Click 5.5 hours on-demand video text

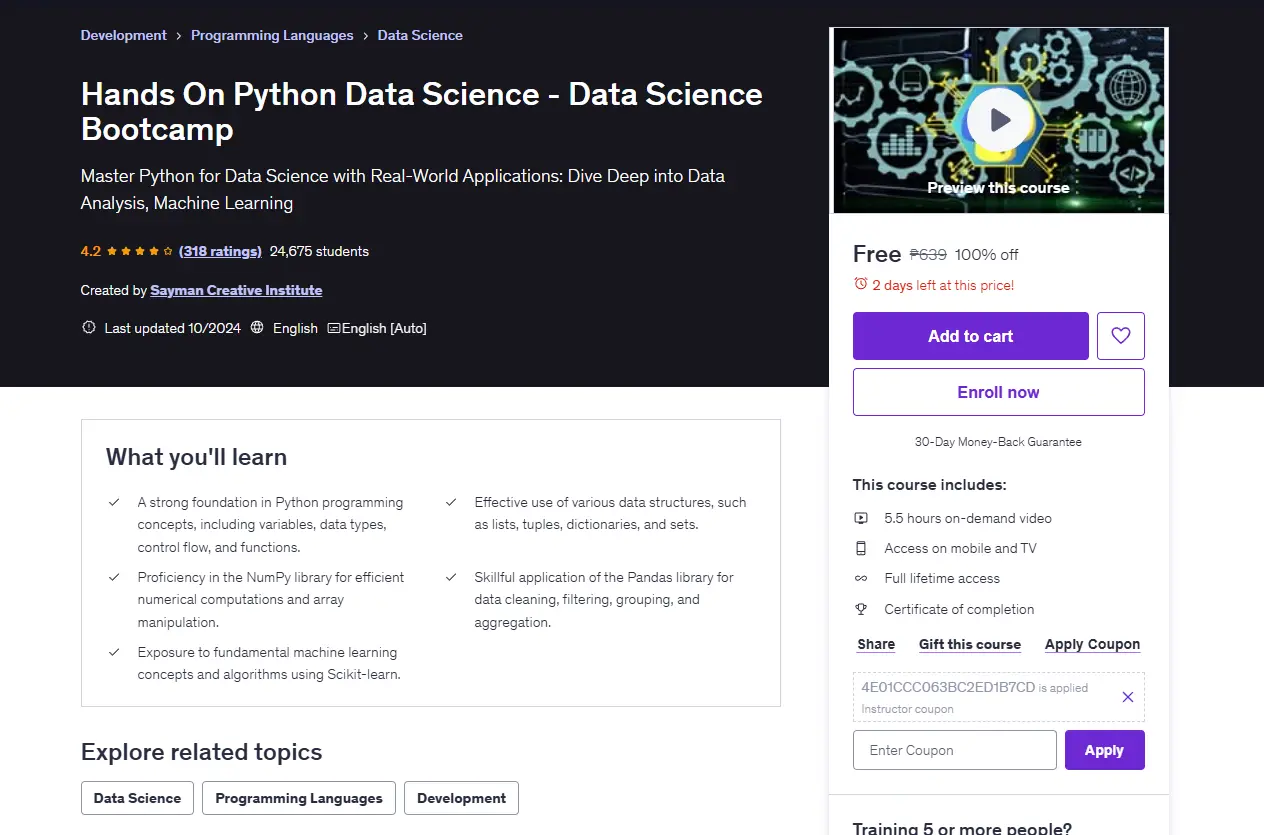(968, 518)
